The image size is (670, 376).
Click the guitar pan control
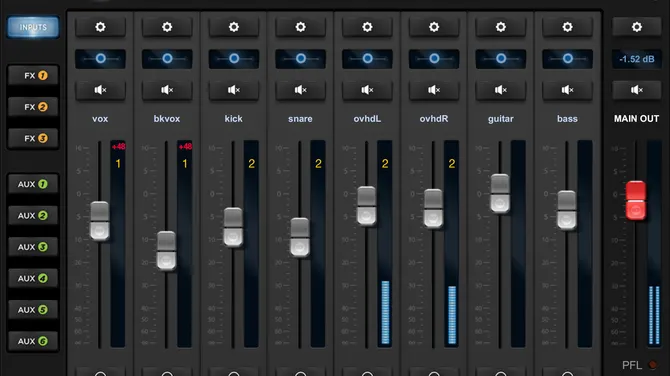(500, 59)
